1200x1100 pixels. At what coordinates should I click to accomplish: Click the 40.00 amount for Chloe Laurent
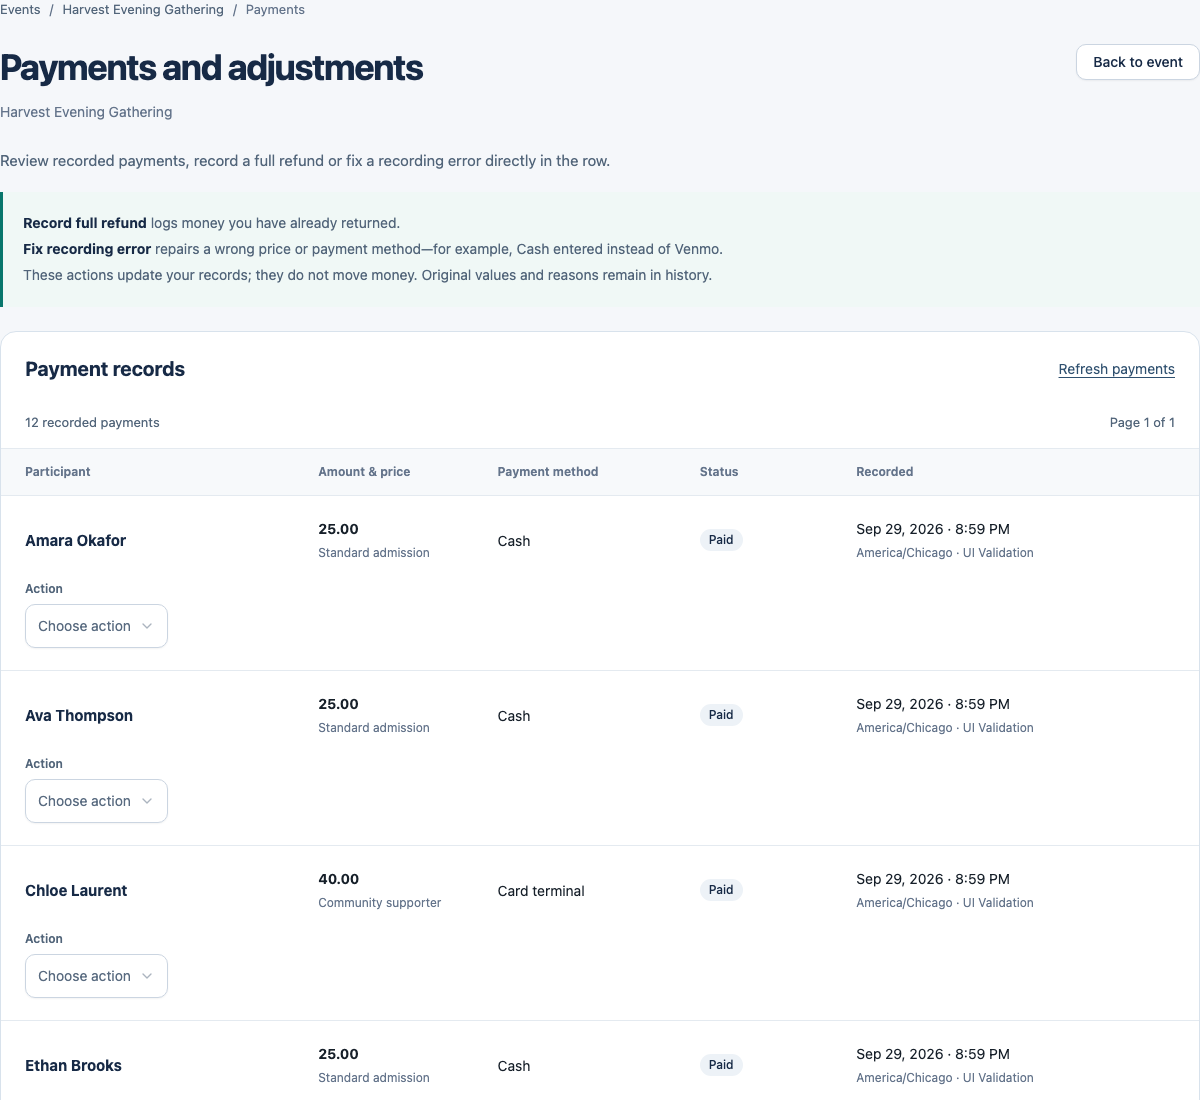point(338,880)
